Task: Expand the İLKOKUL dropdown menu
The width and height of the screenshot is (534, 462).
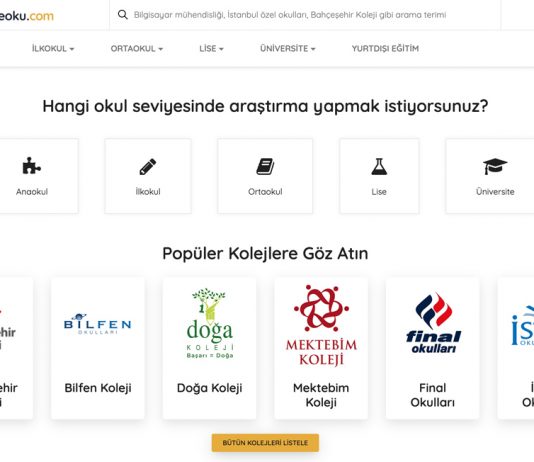Action: pos(53,49)
